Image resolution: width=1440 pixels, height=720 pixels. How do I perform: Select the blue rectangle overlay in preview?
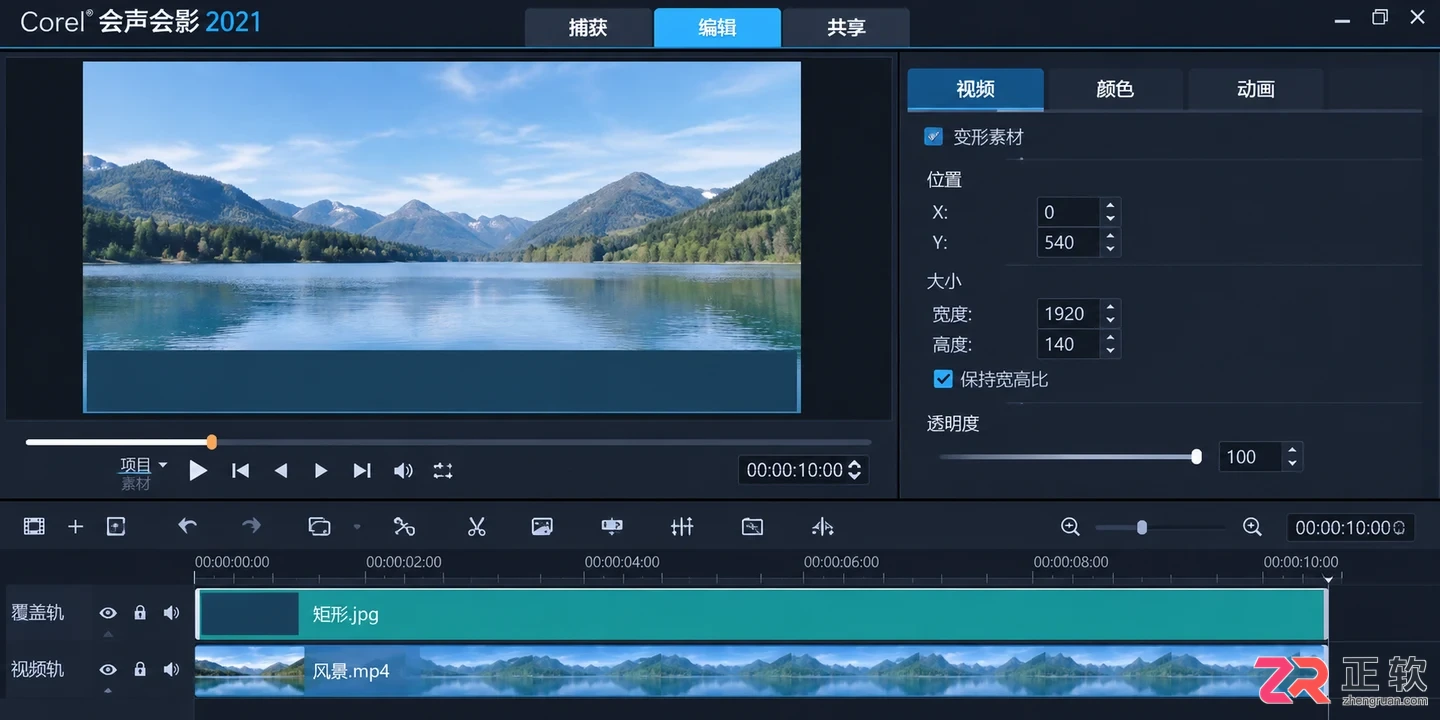tap(441, 381)
